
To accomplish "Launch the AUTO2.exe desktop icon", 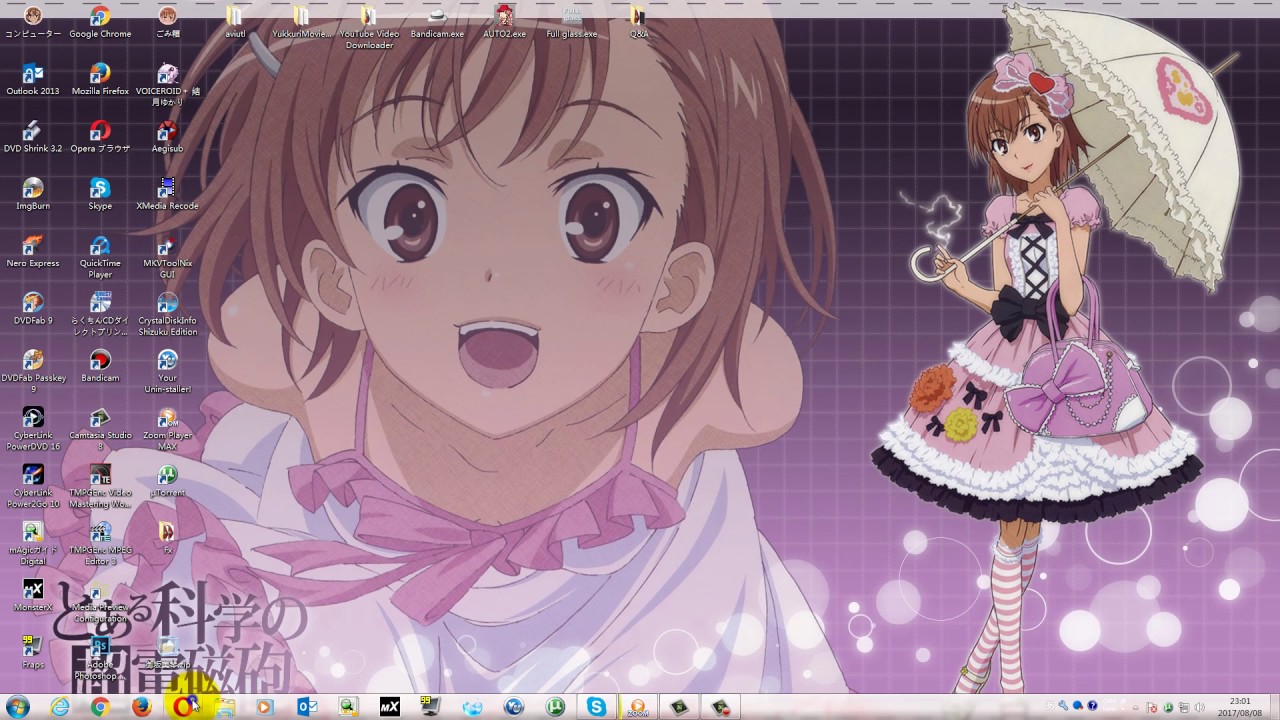I will 504,22.
